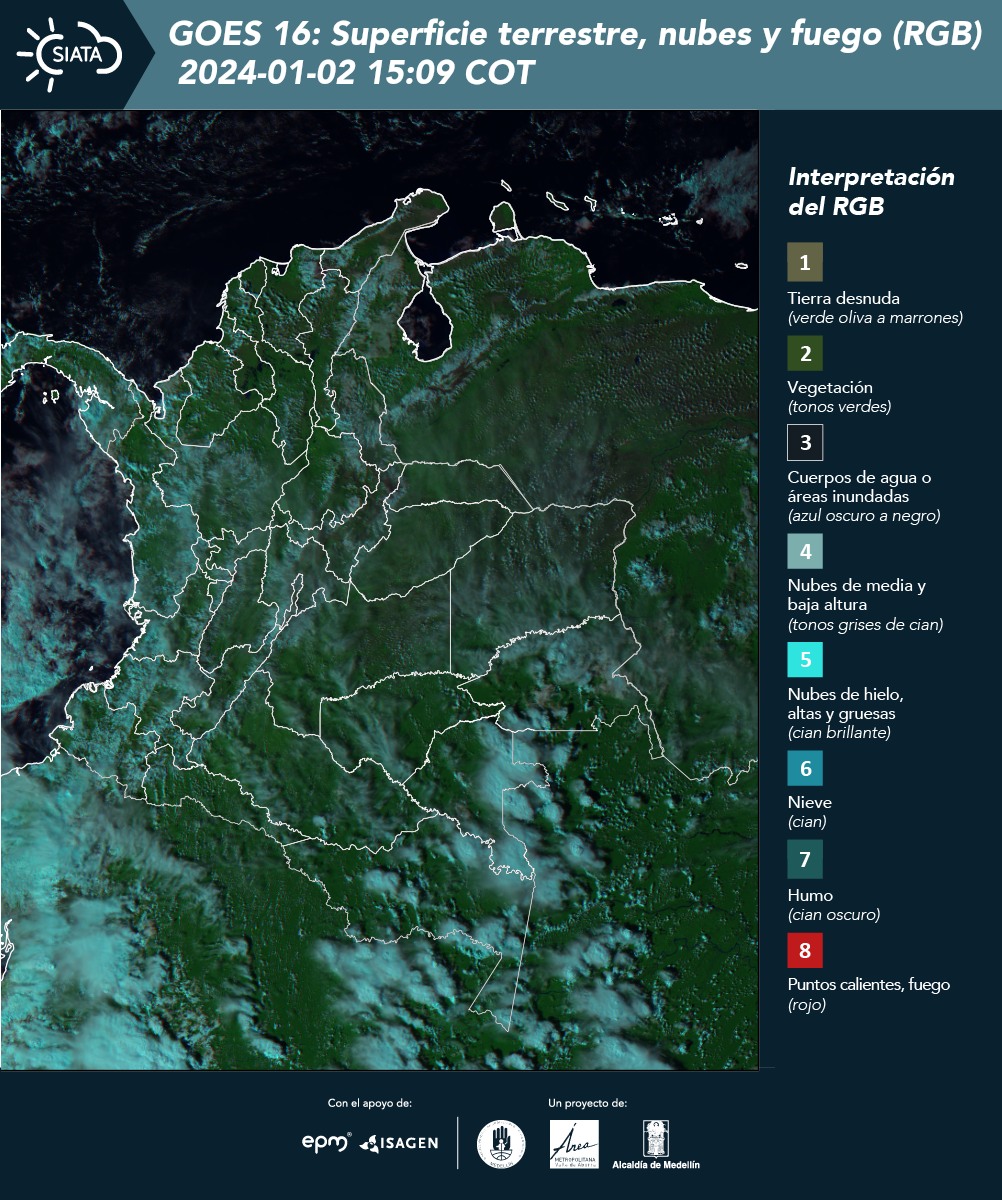The height and width of the screenshot is (1200, 1002).
Task: Click the ISAGEN logo in footer
Action: (399, 1142)
